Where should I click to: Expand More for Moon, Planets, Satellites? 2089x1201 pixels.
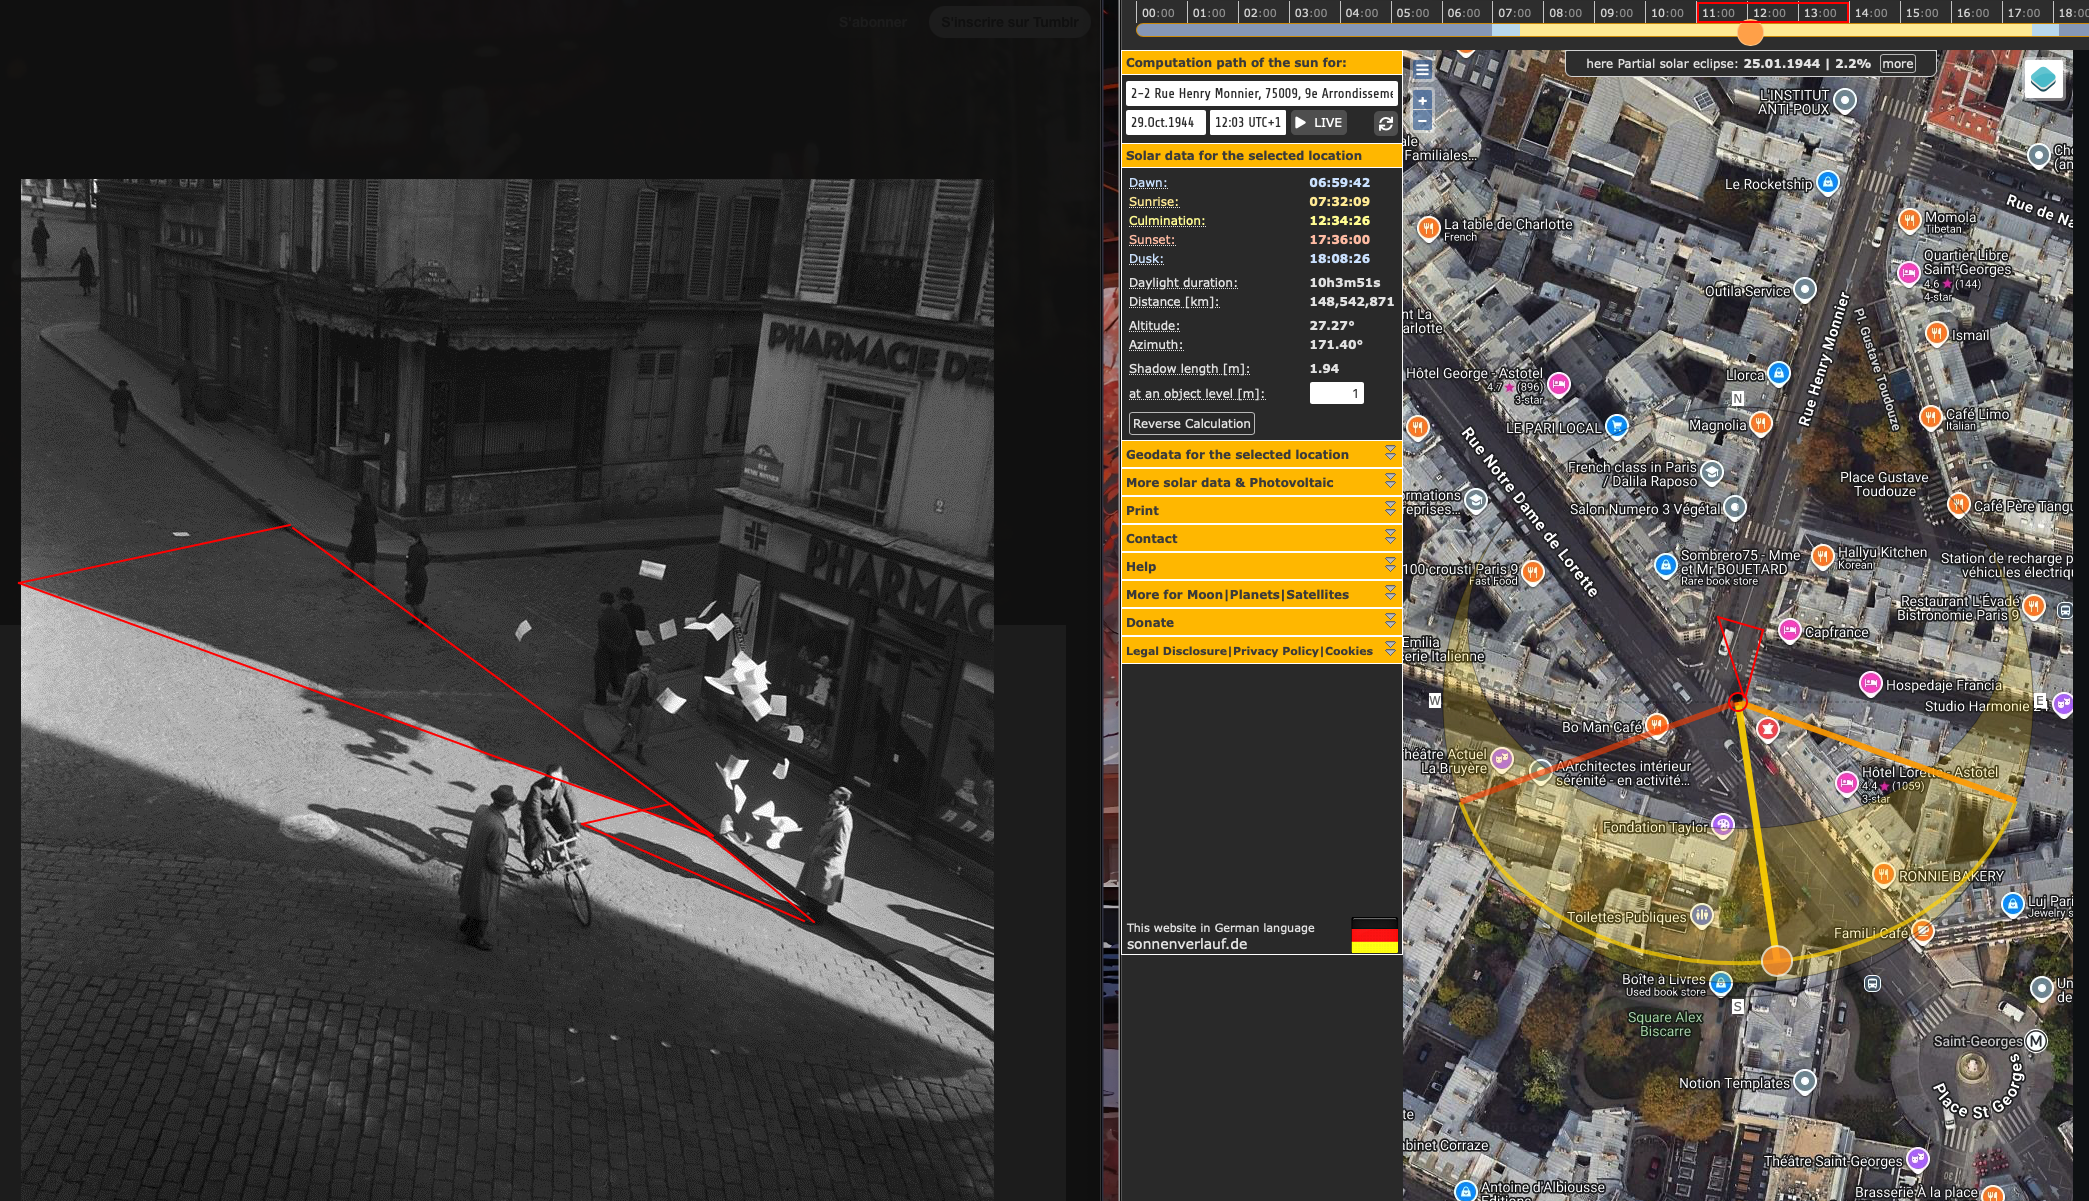point(1261,594)
